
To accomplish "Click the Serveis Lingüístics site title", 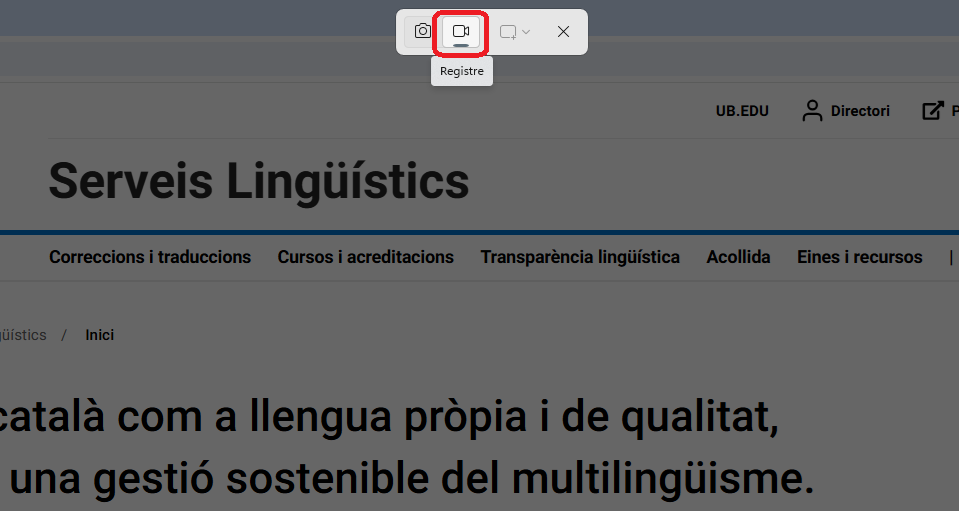I will pyautogui.click(x=259, y=182).
